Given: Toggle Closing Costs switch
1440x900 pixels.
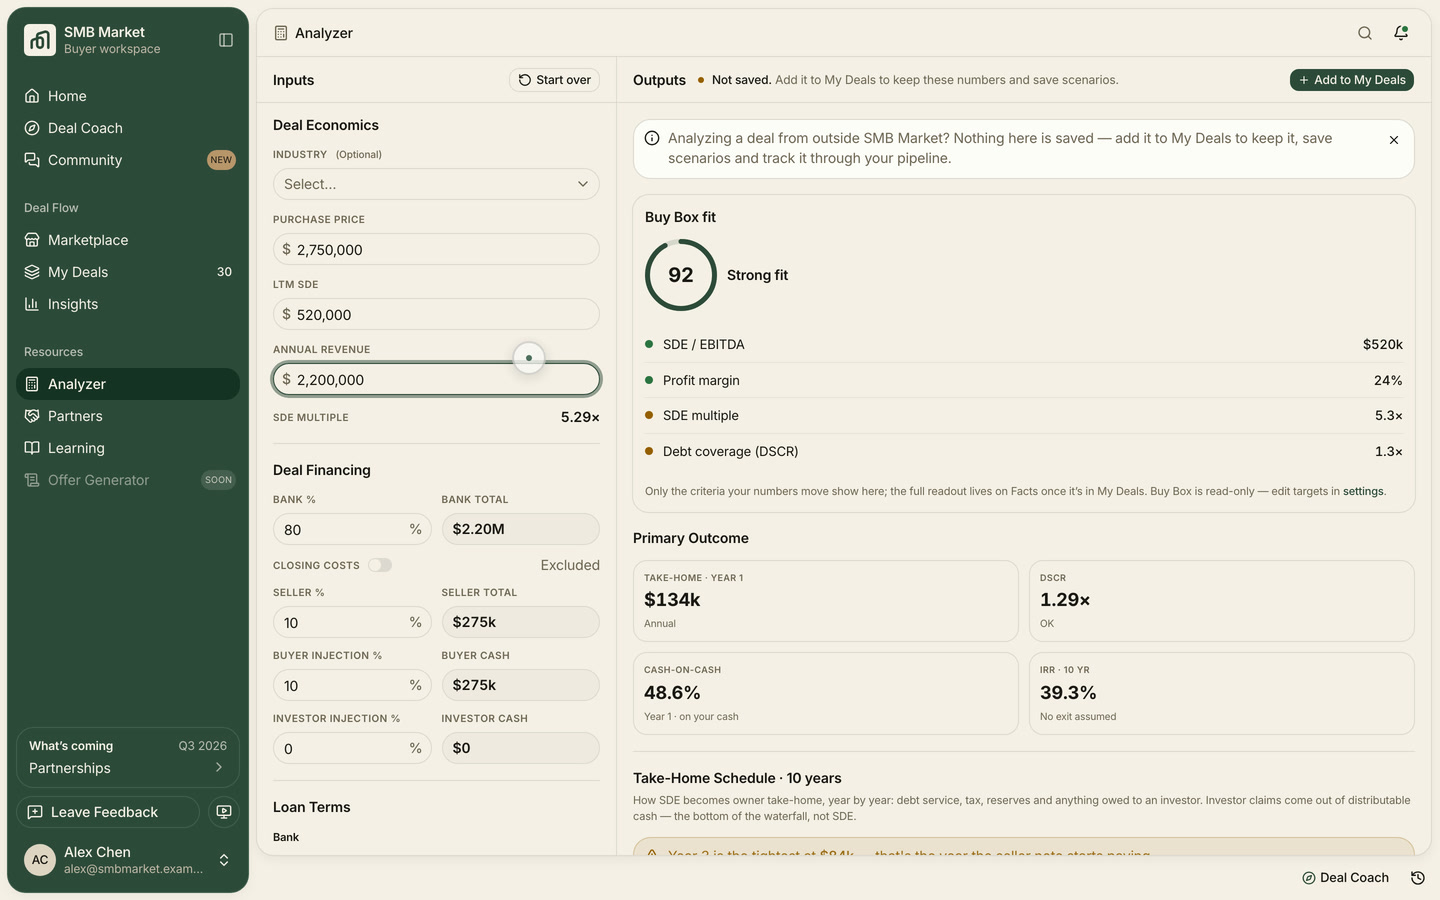Looking at the screenshot, I should pyautogui.click(x=380, y=565).
